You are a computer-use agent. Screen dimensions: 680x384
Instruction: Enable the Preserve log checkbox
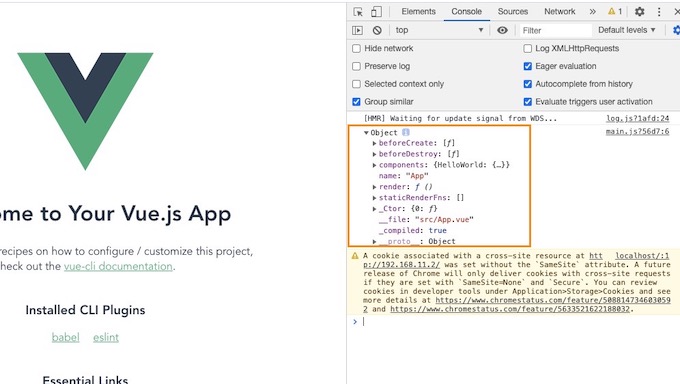tap(356, 66)
